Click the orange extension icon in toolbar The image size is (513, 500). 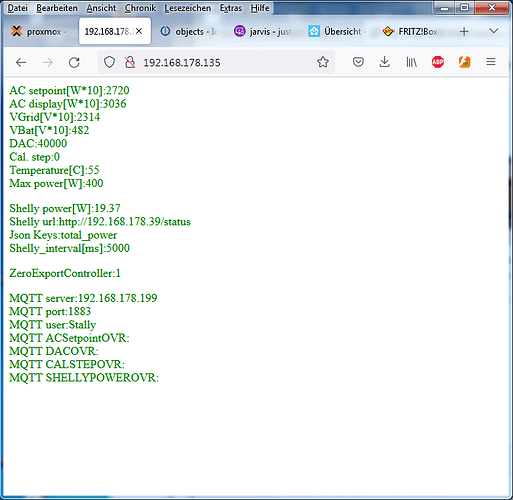[x=464, y=62]
